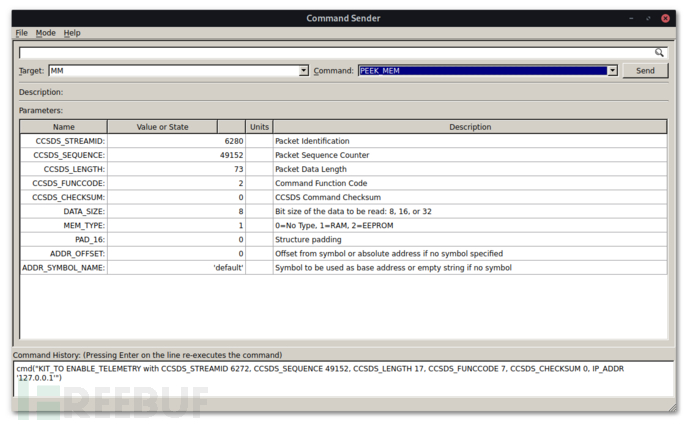Click the Value or State column header
The width and height of the screenshot is (690, 427).
[162, 127]
